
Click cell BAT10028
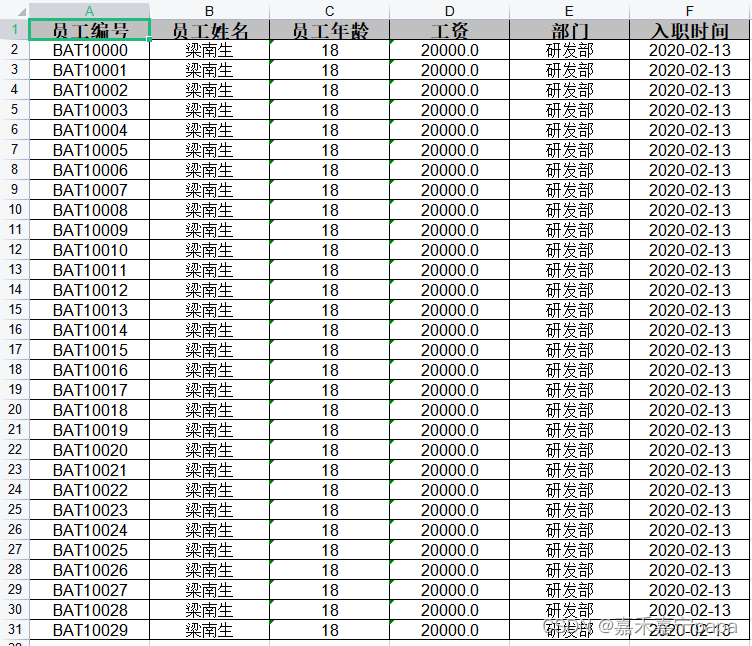click(x=90, y=610)
